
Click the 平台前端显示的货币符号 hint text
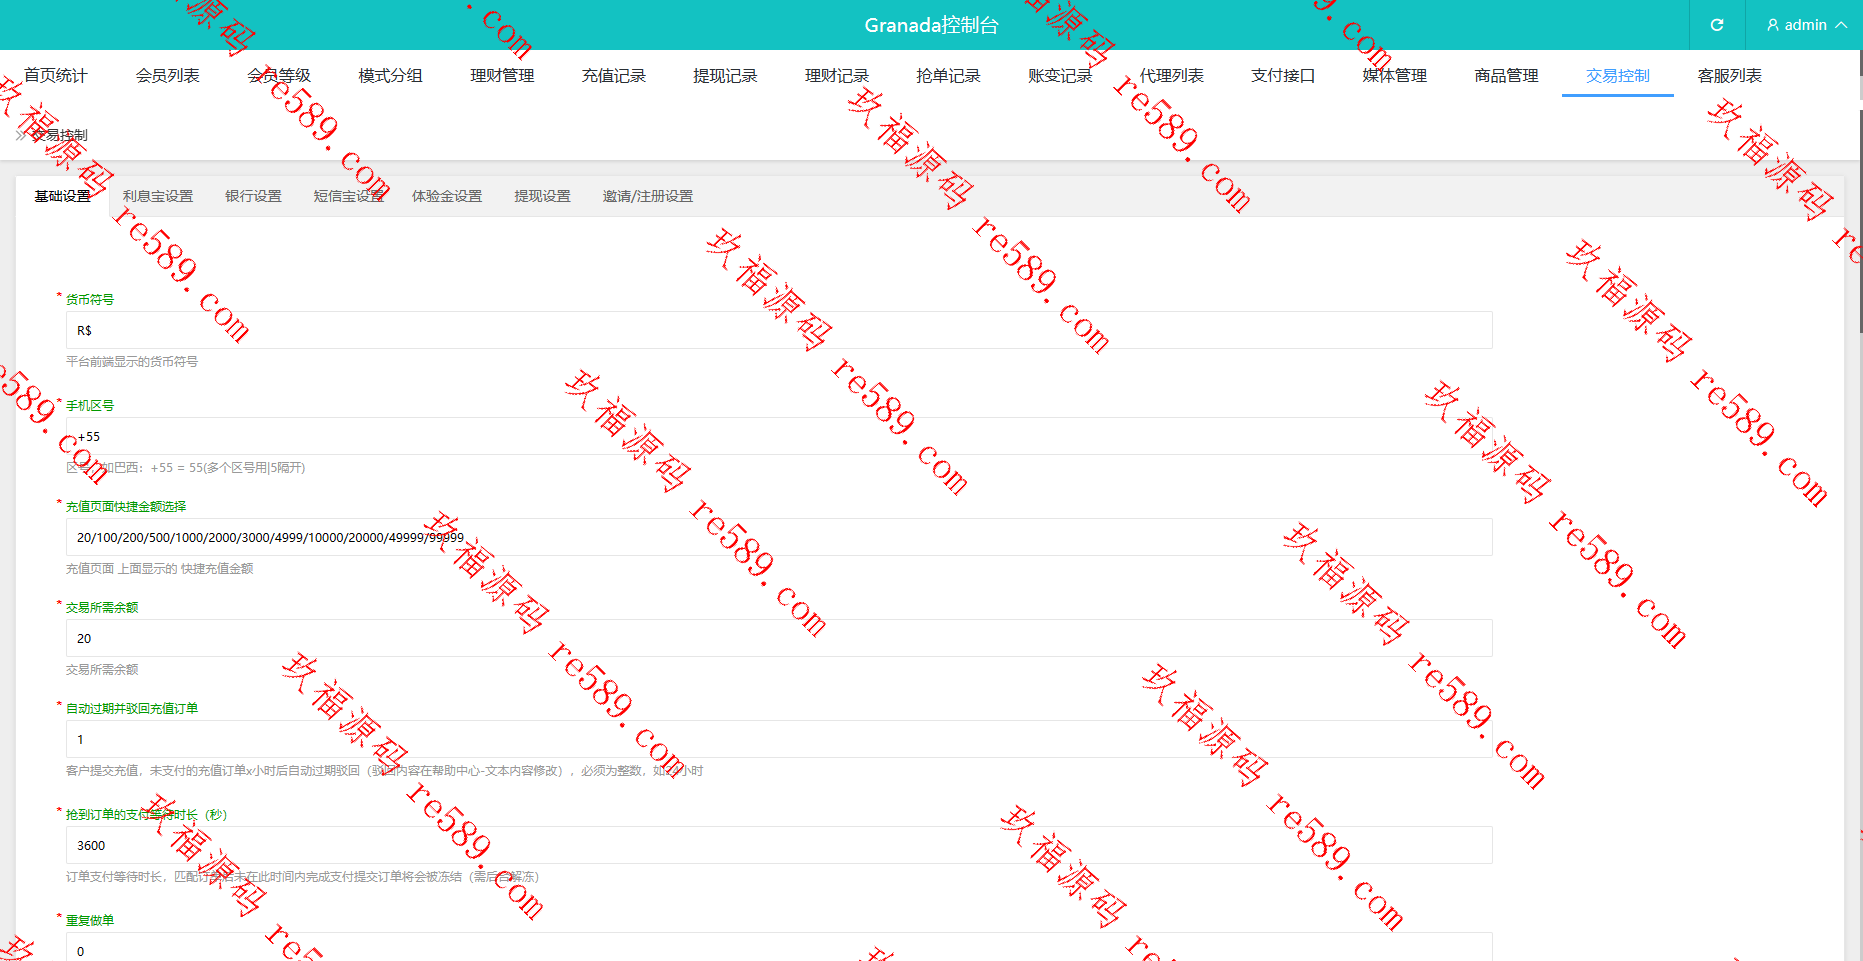[132, 362]
